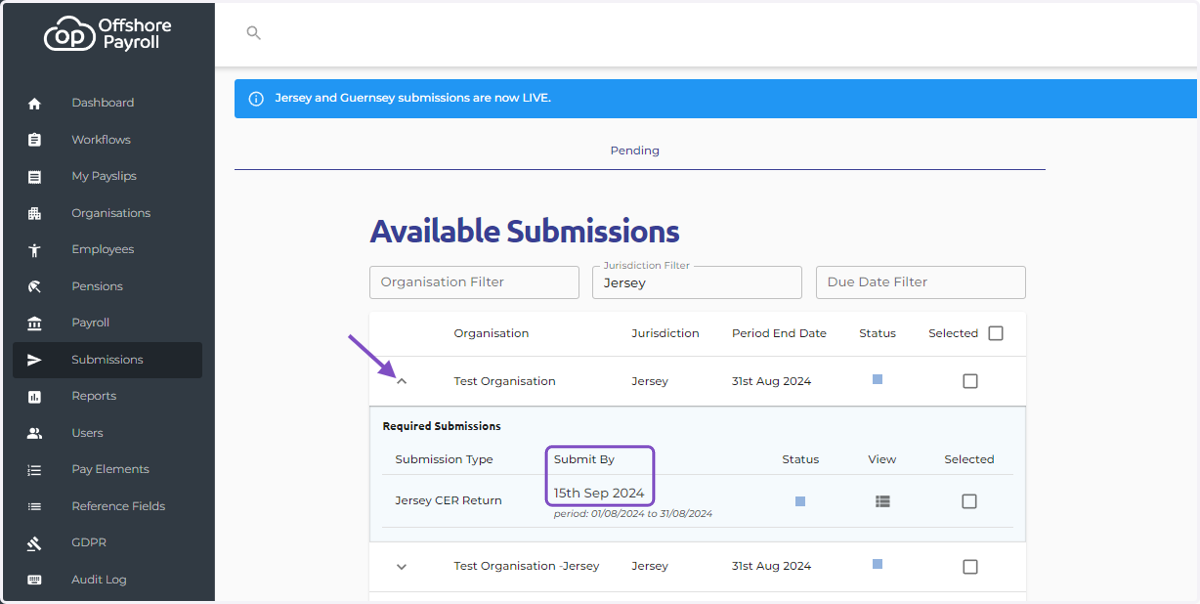Open the Jersey CER Return view icon
Viewport: 1200px width, 604px height.
click(x=882, y=501)
